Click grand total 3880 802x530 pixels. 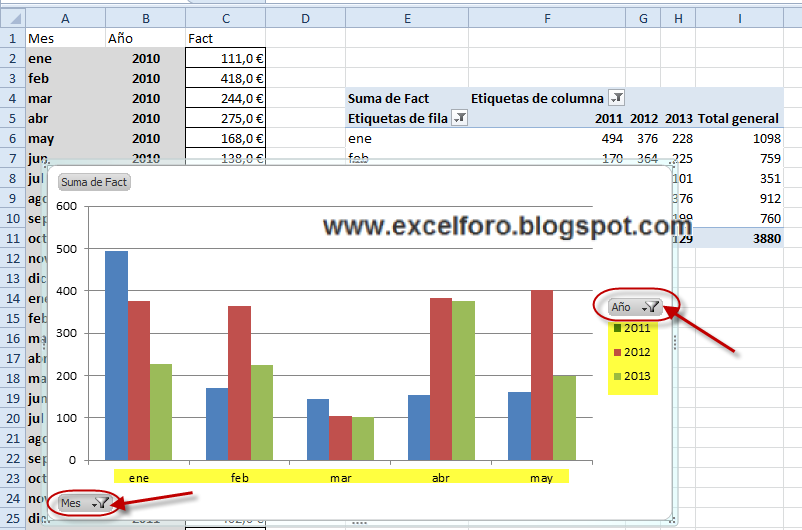coord(740,238)
